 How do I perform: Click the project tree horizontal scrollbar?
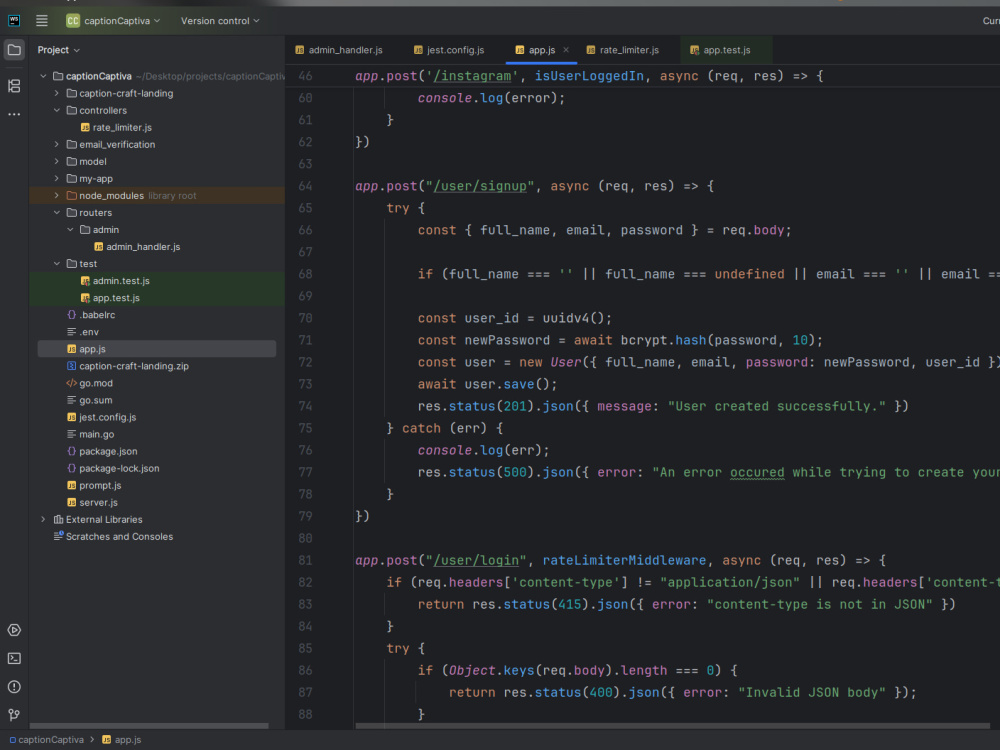point(149,726)
